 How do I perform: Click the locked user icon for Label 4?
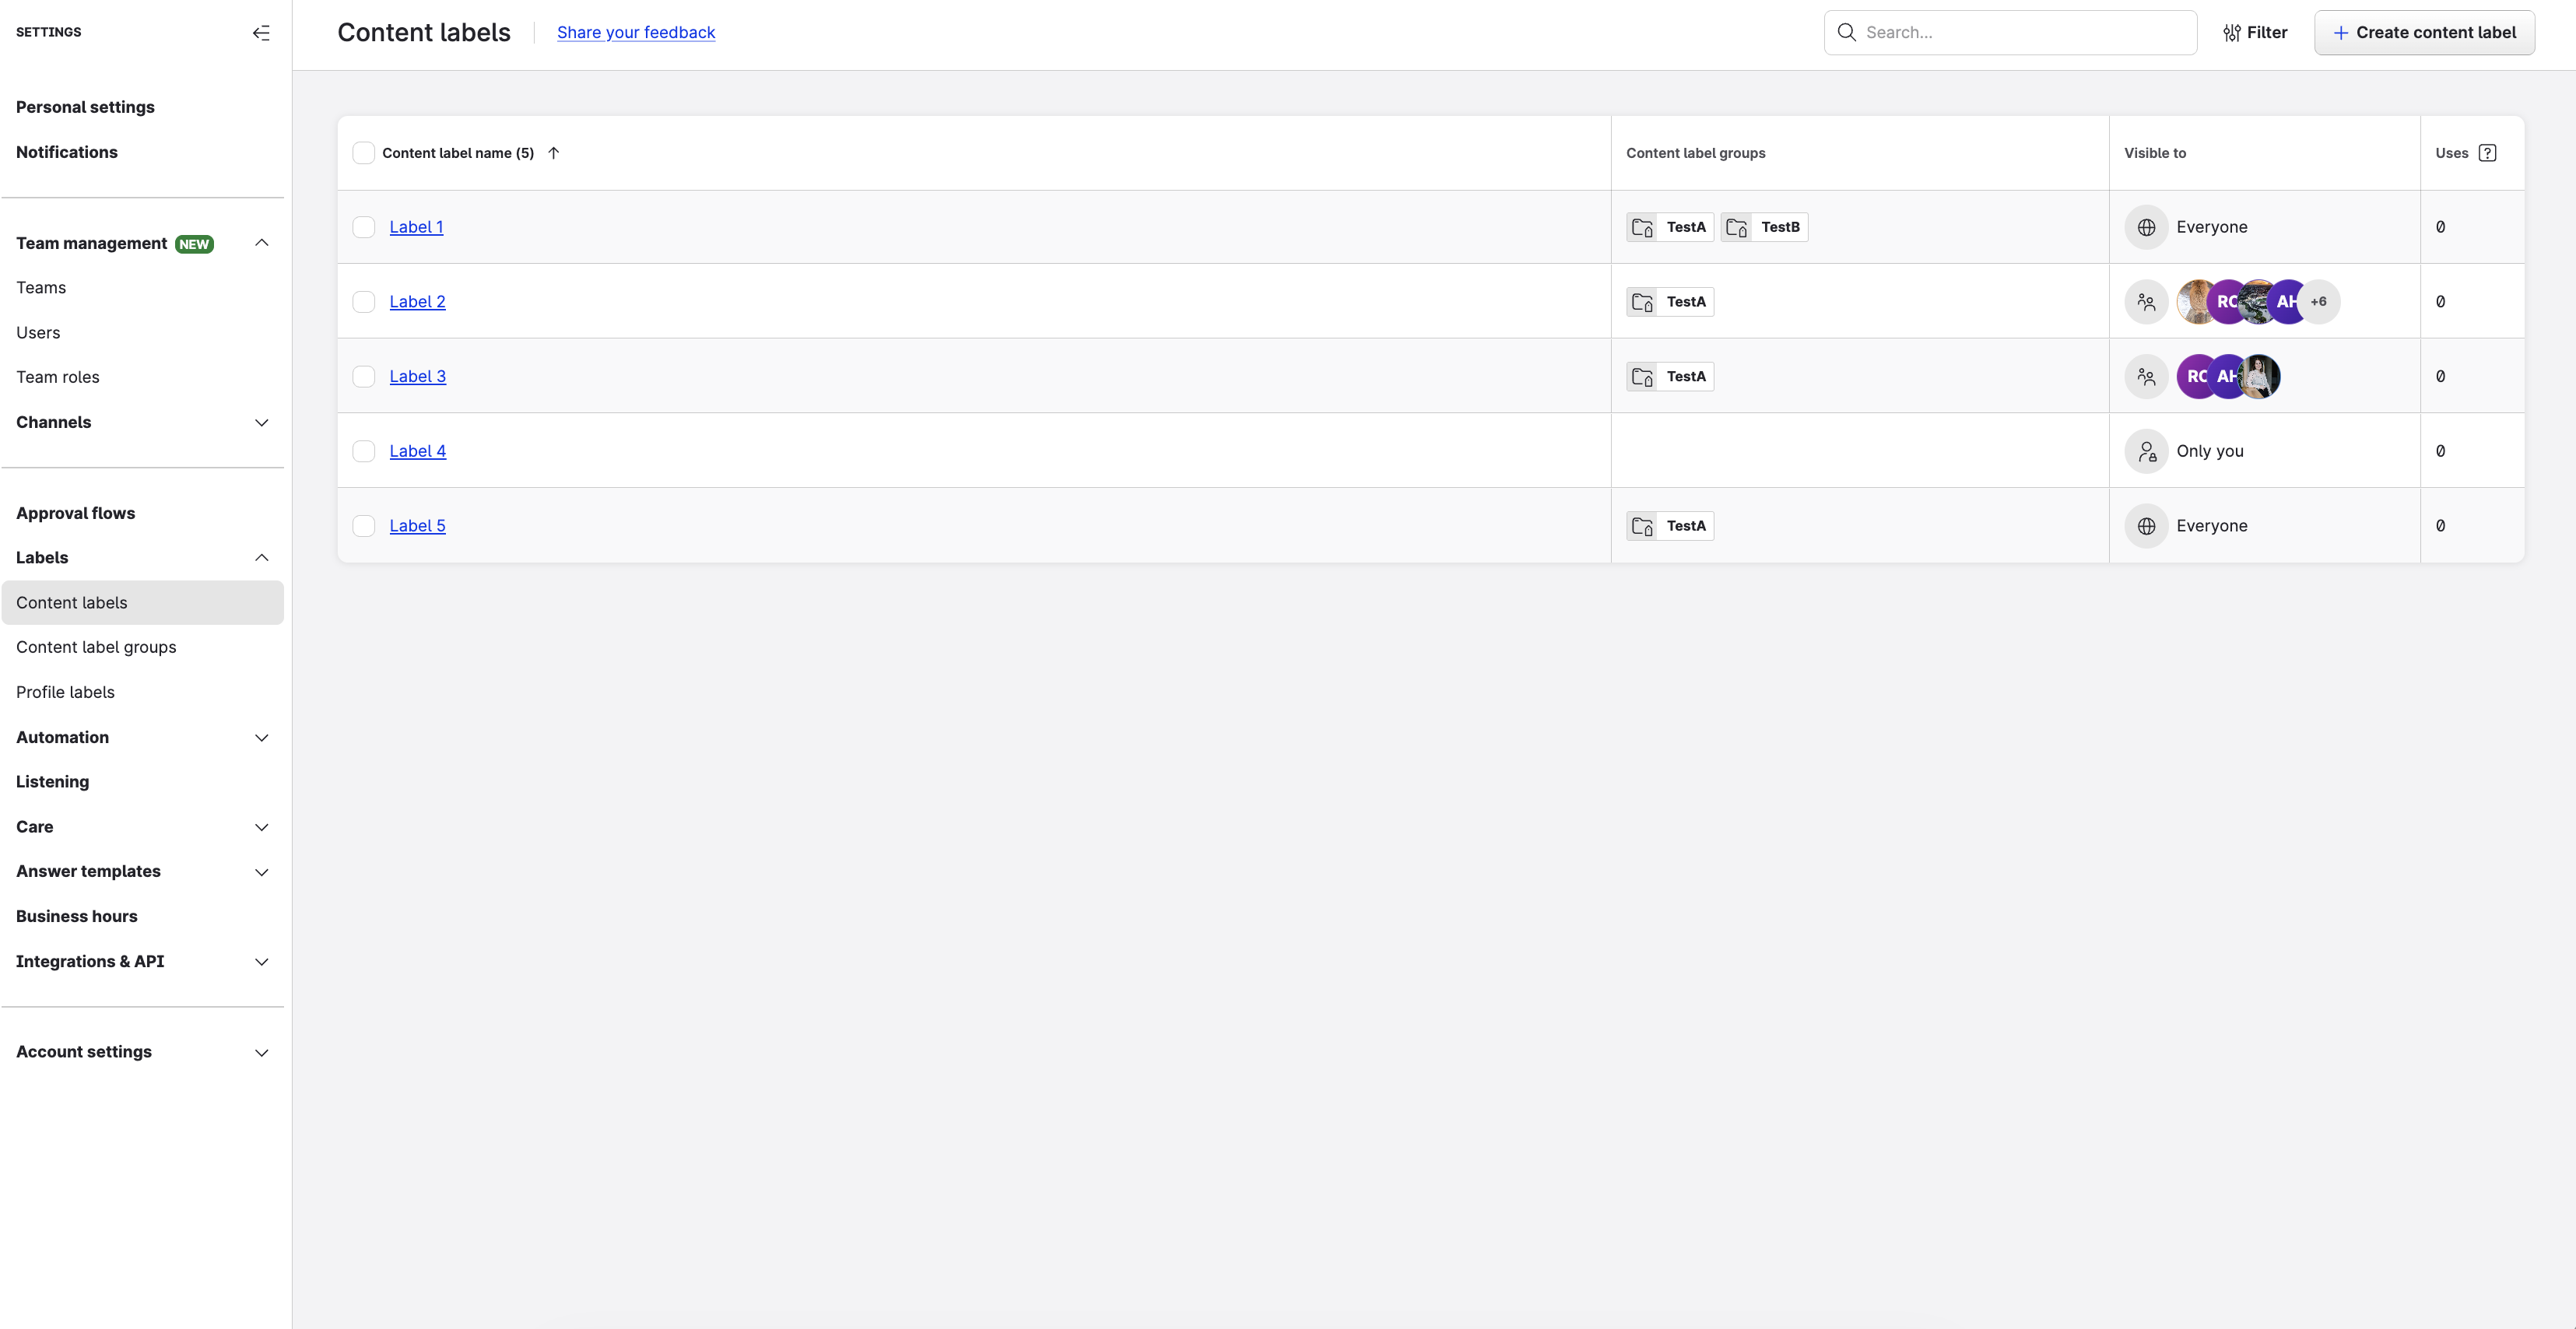click(2146, 451)
